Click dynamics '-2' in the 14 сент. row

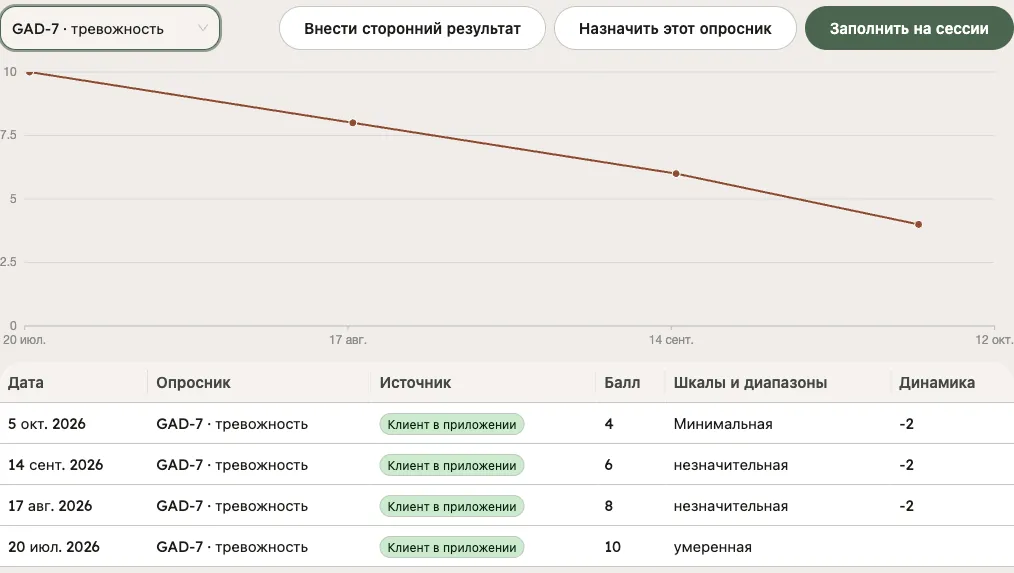907,465
